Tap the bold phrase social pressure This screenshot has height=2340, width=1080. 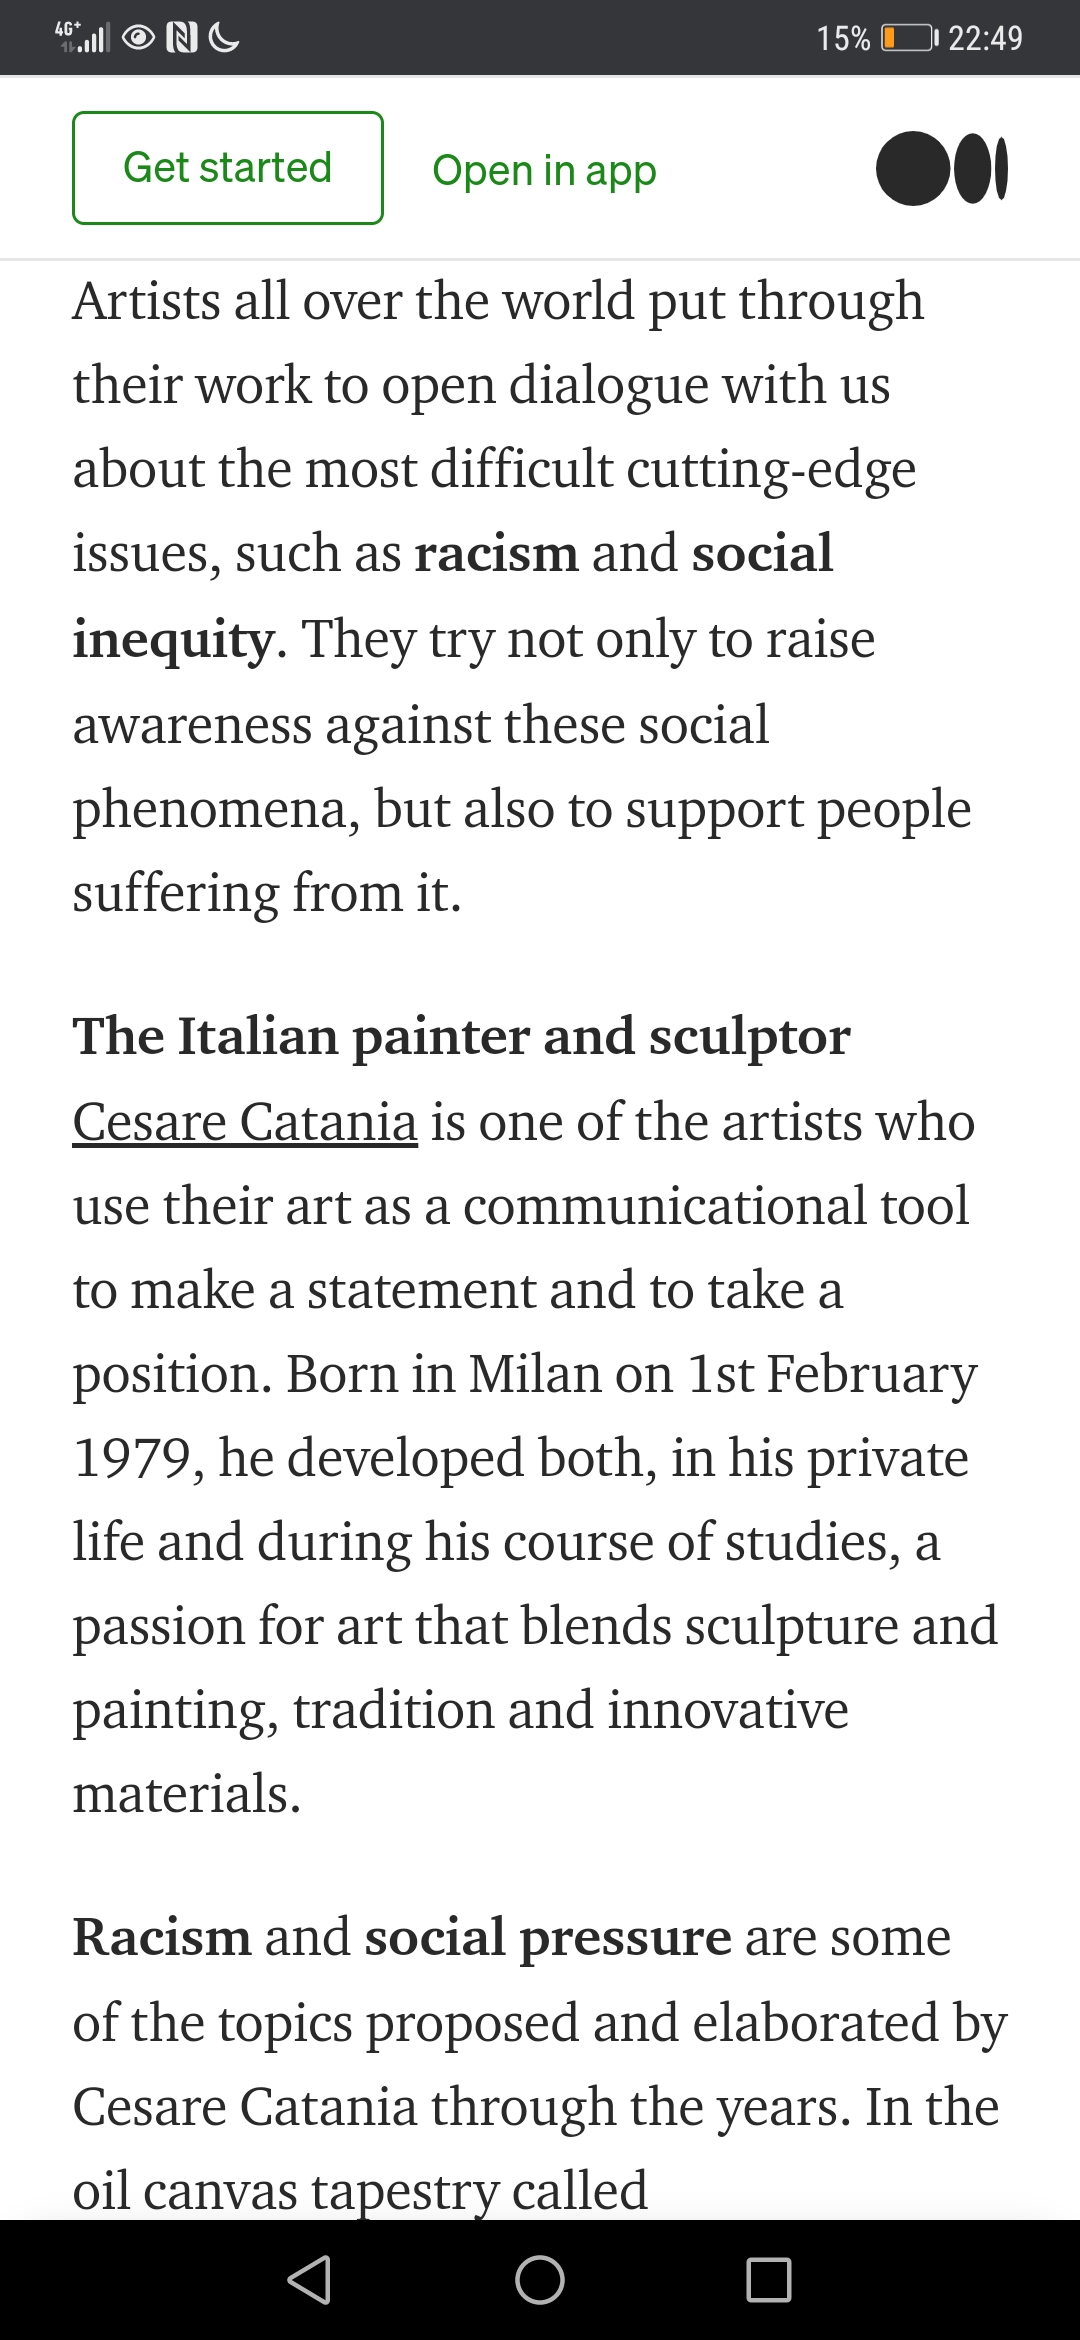(x=548, y=1938)
